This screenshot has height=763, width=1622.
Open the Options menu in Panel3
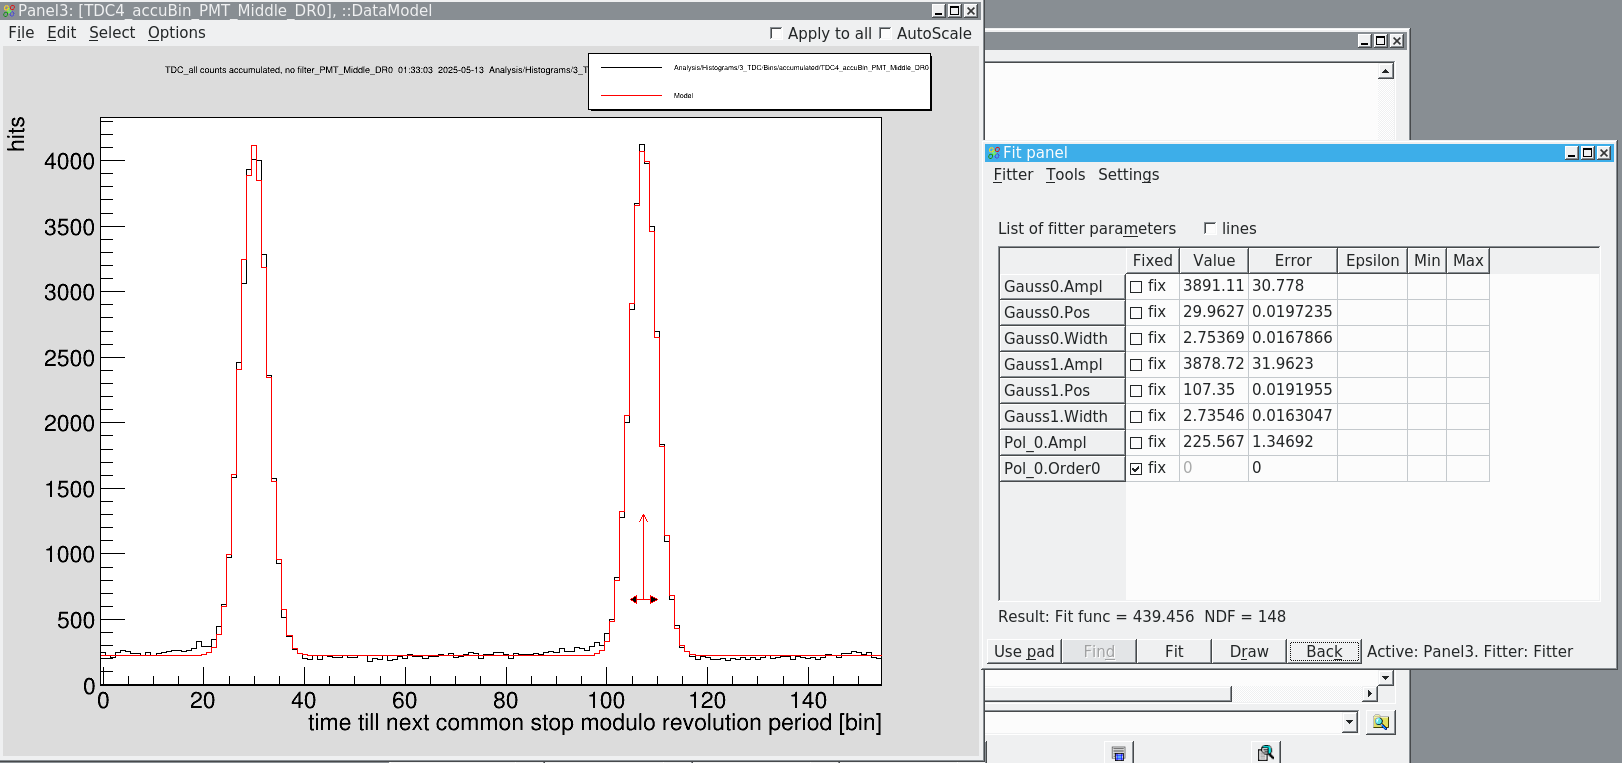pos(177,33)
